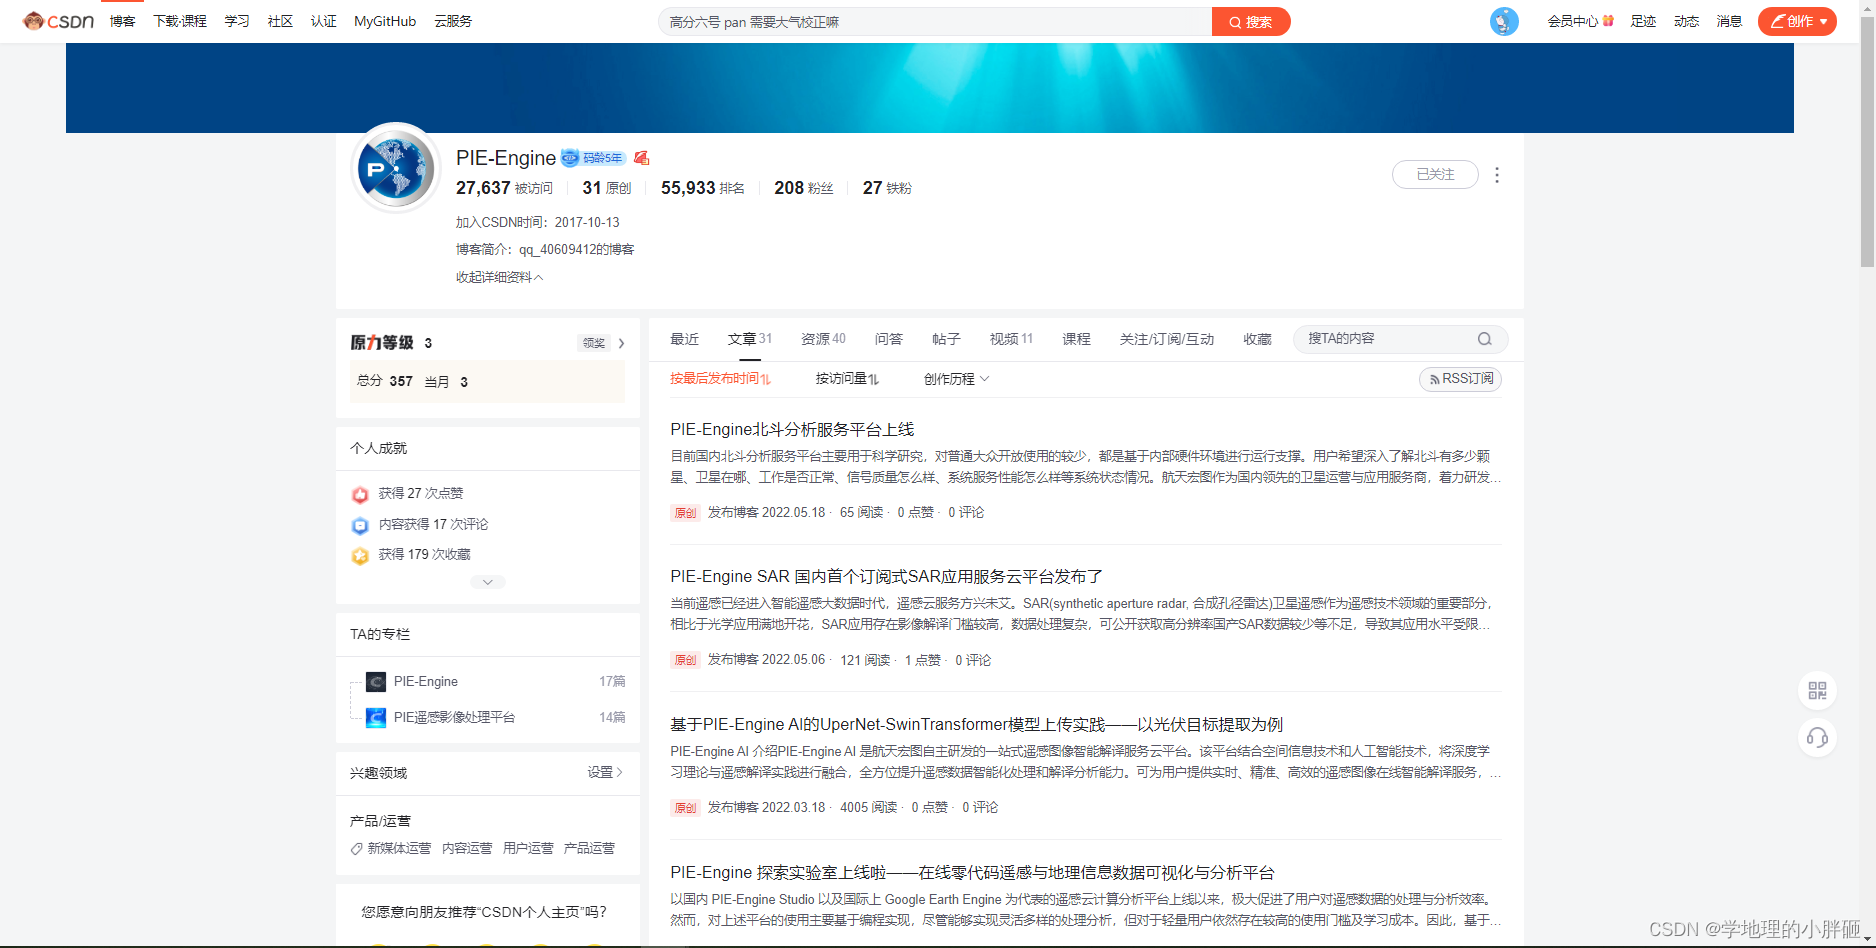This screenshot has height=948, width=1876.
Task: Click the QR code floating icon
Action: (1817, 690)
